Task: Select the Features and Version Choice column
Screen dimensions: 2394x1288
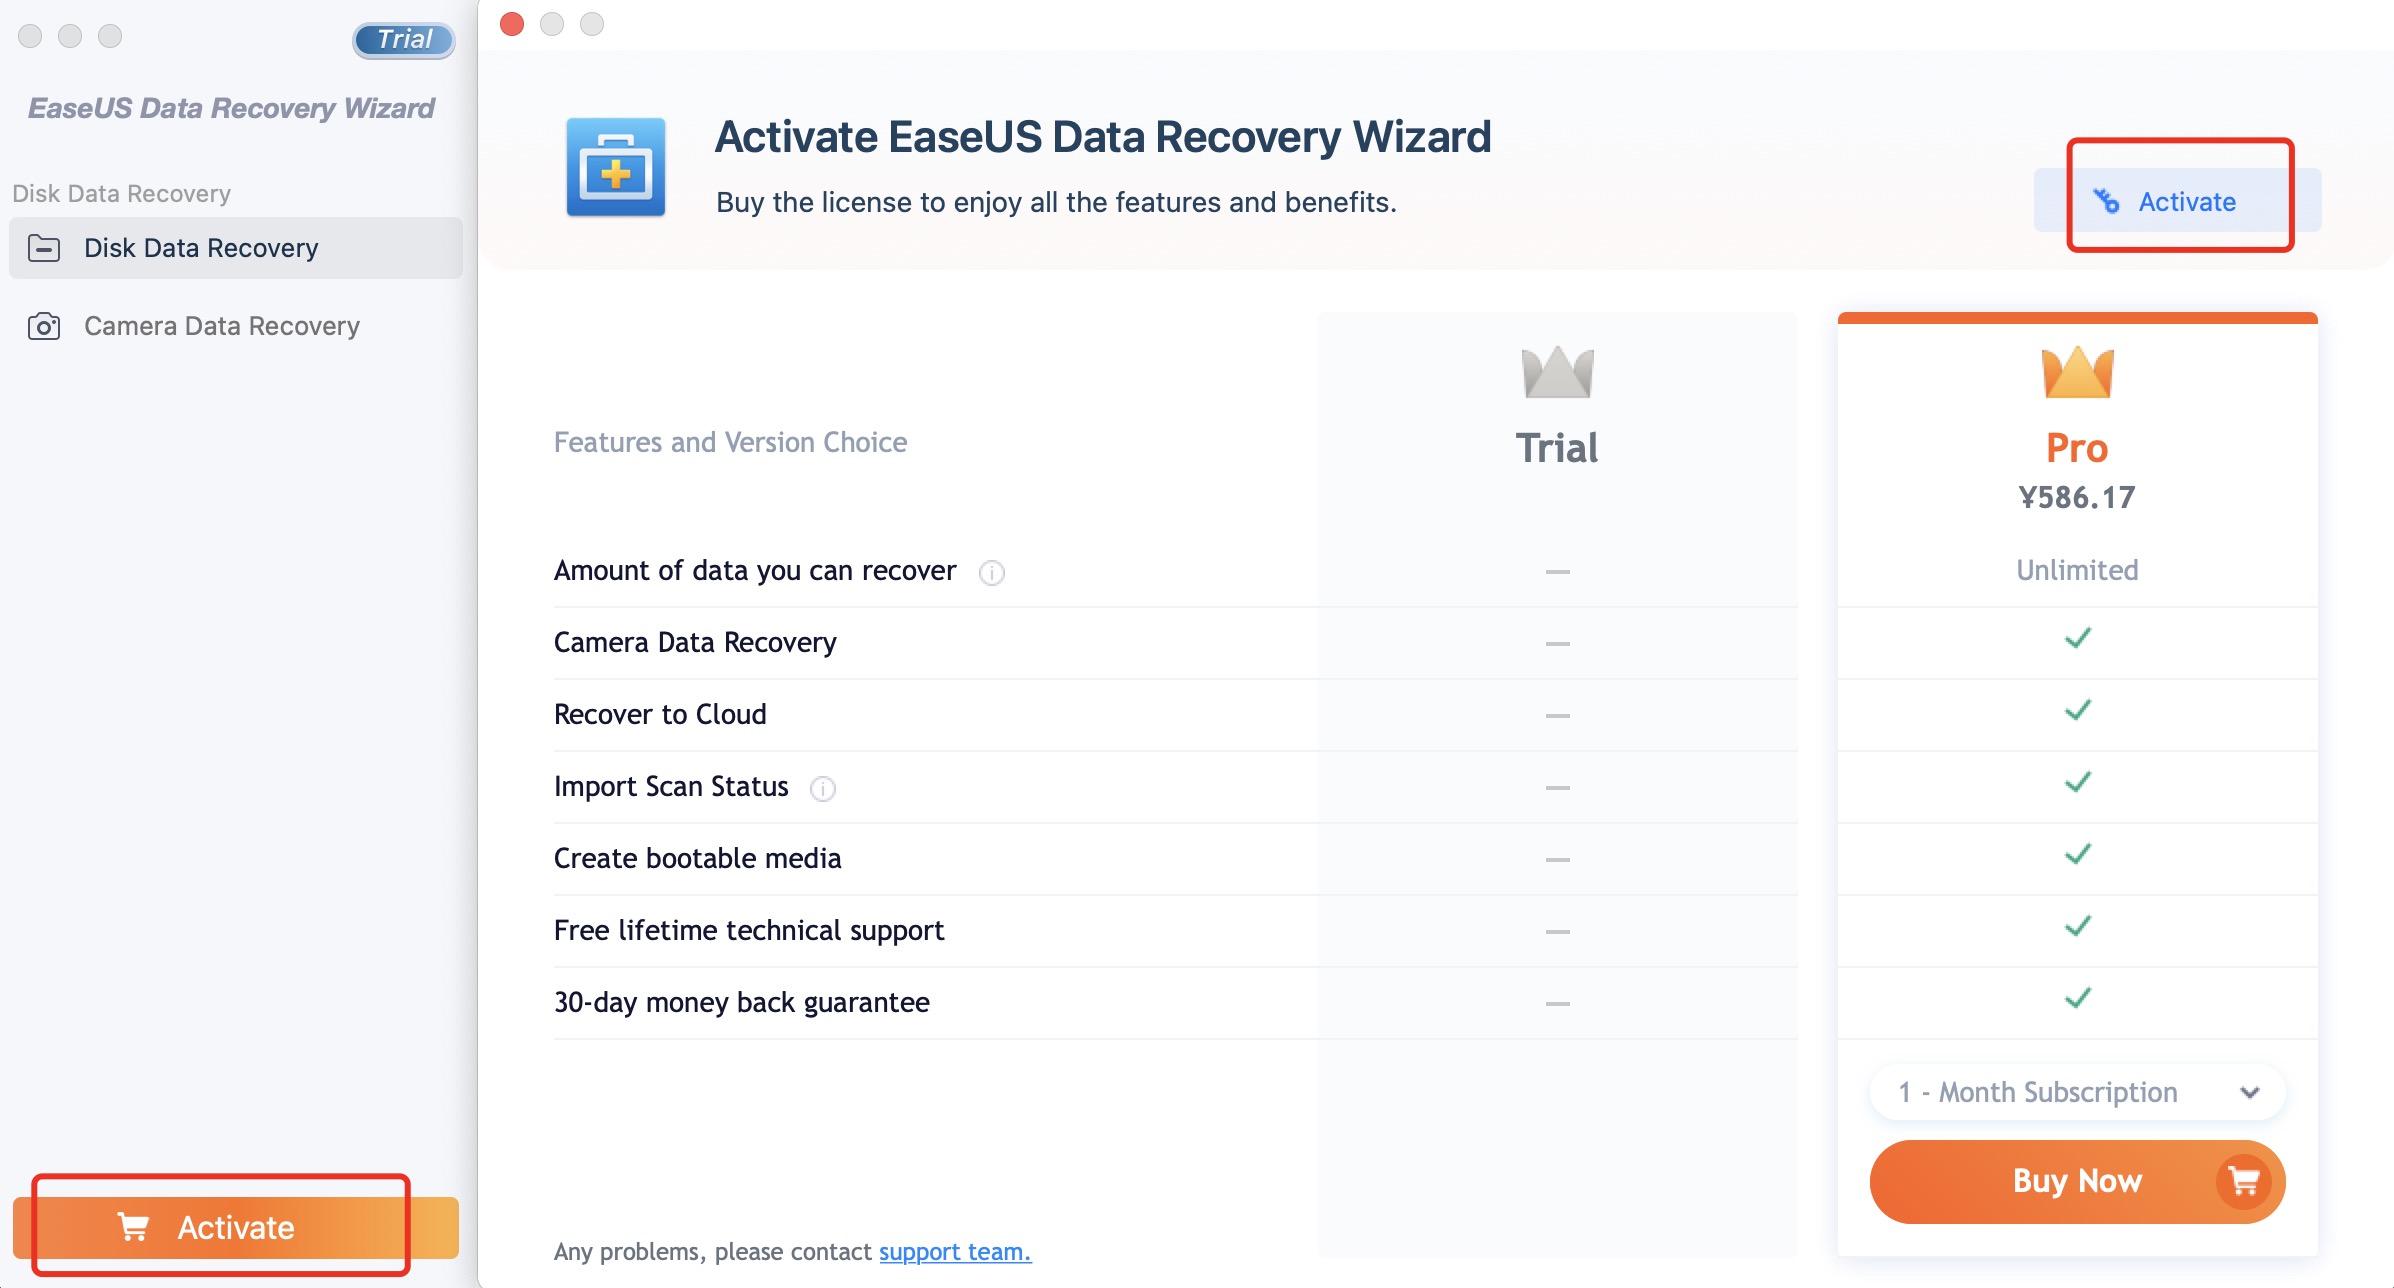Action: pyautogui.click(x=731, y=441)
